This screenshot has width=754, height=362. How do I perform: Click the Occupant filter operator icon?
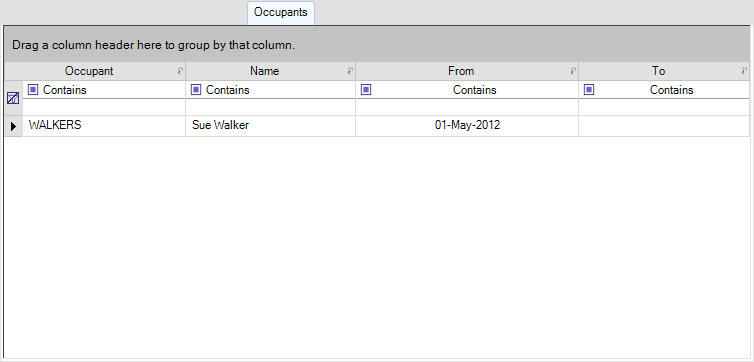coord(33,89)
